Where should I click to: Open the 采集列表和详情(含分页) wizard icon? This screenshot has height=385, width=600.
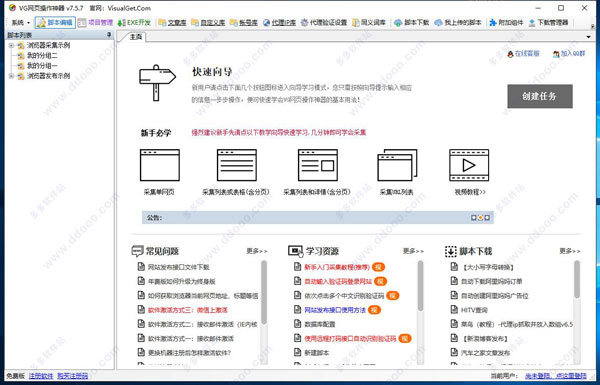click(318, 165)
